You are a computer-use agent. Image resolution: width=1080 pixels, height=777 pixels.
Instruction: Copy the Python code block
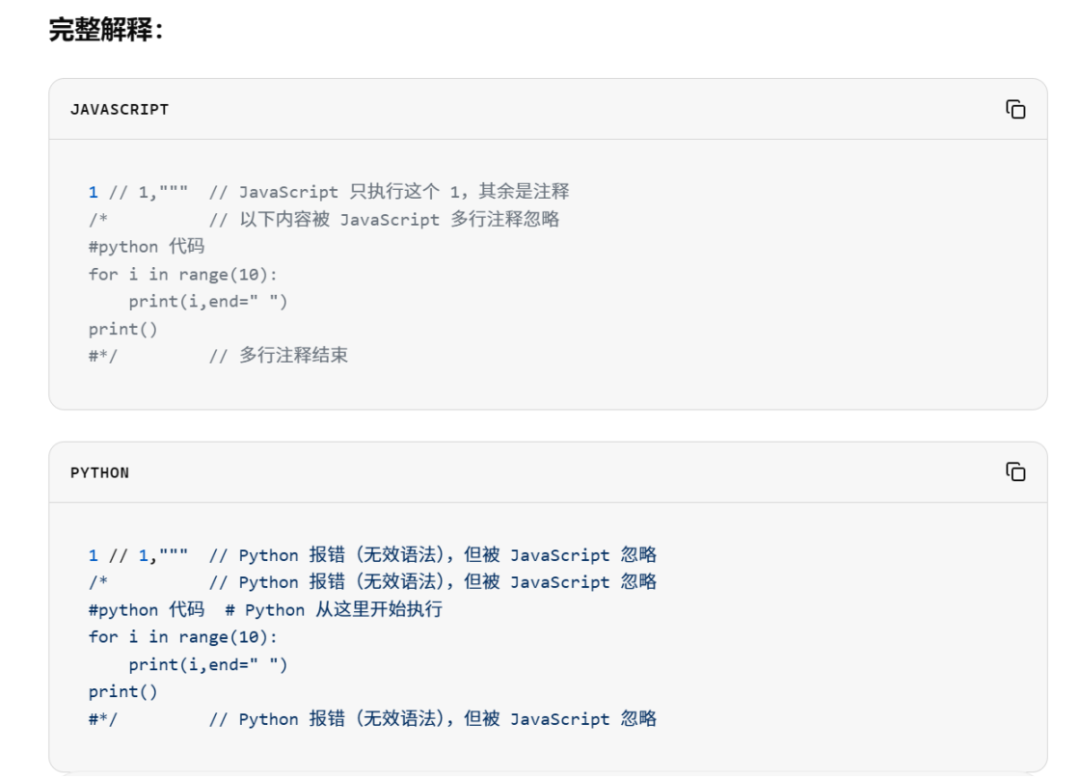click(1015, 472)
